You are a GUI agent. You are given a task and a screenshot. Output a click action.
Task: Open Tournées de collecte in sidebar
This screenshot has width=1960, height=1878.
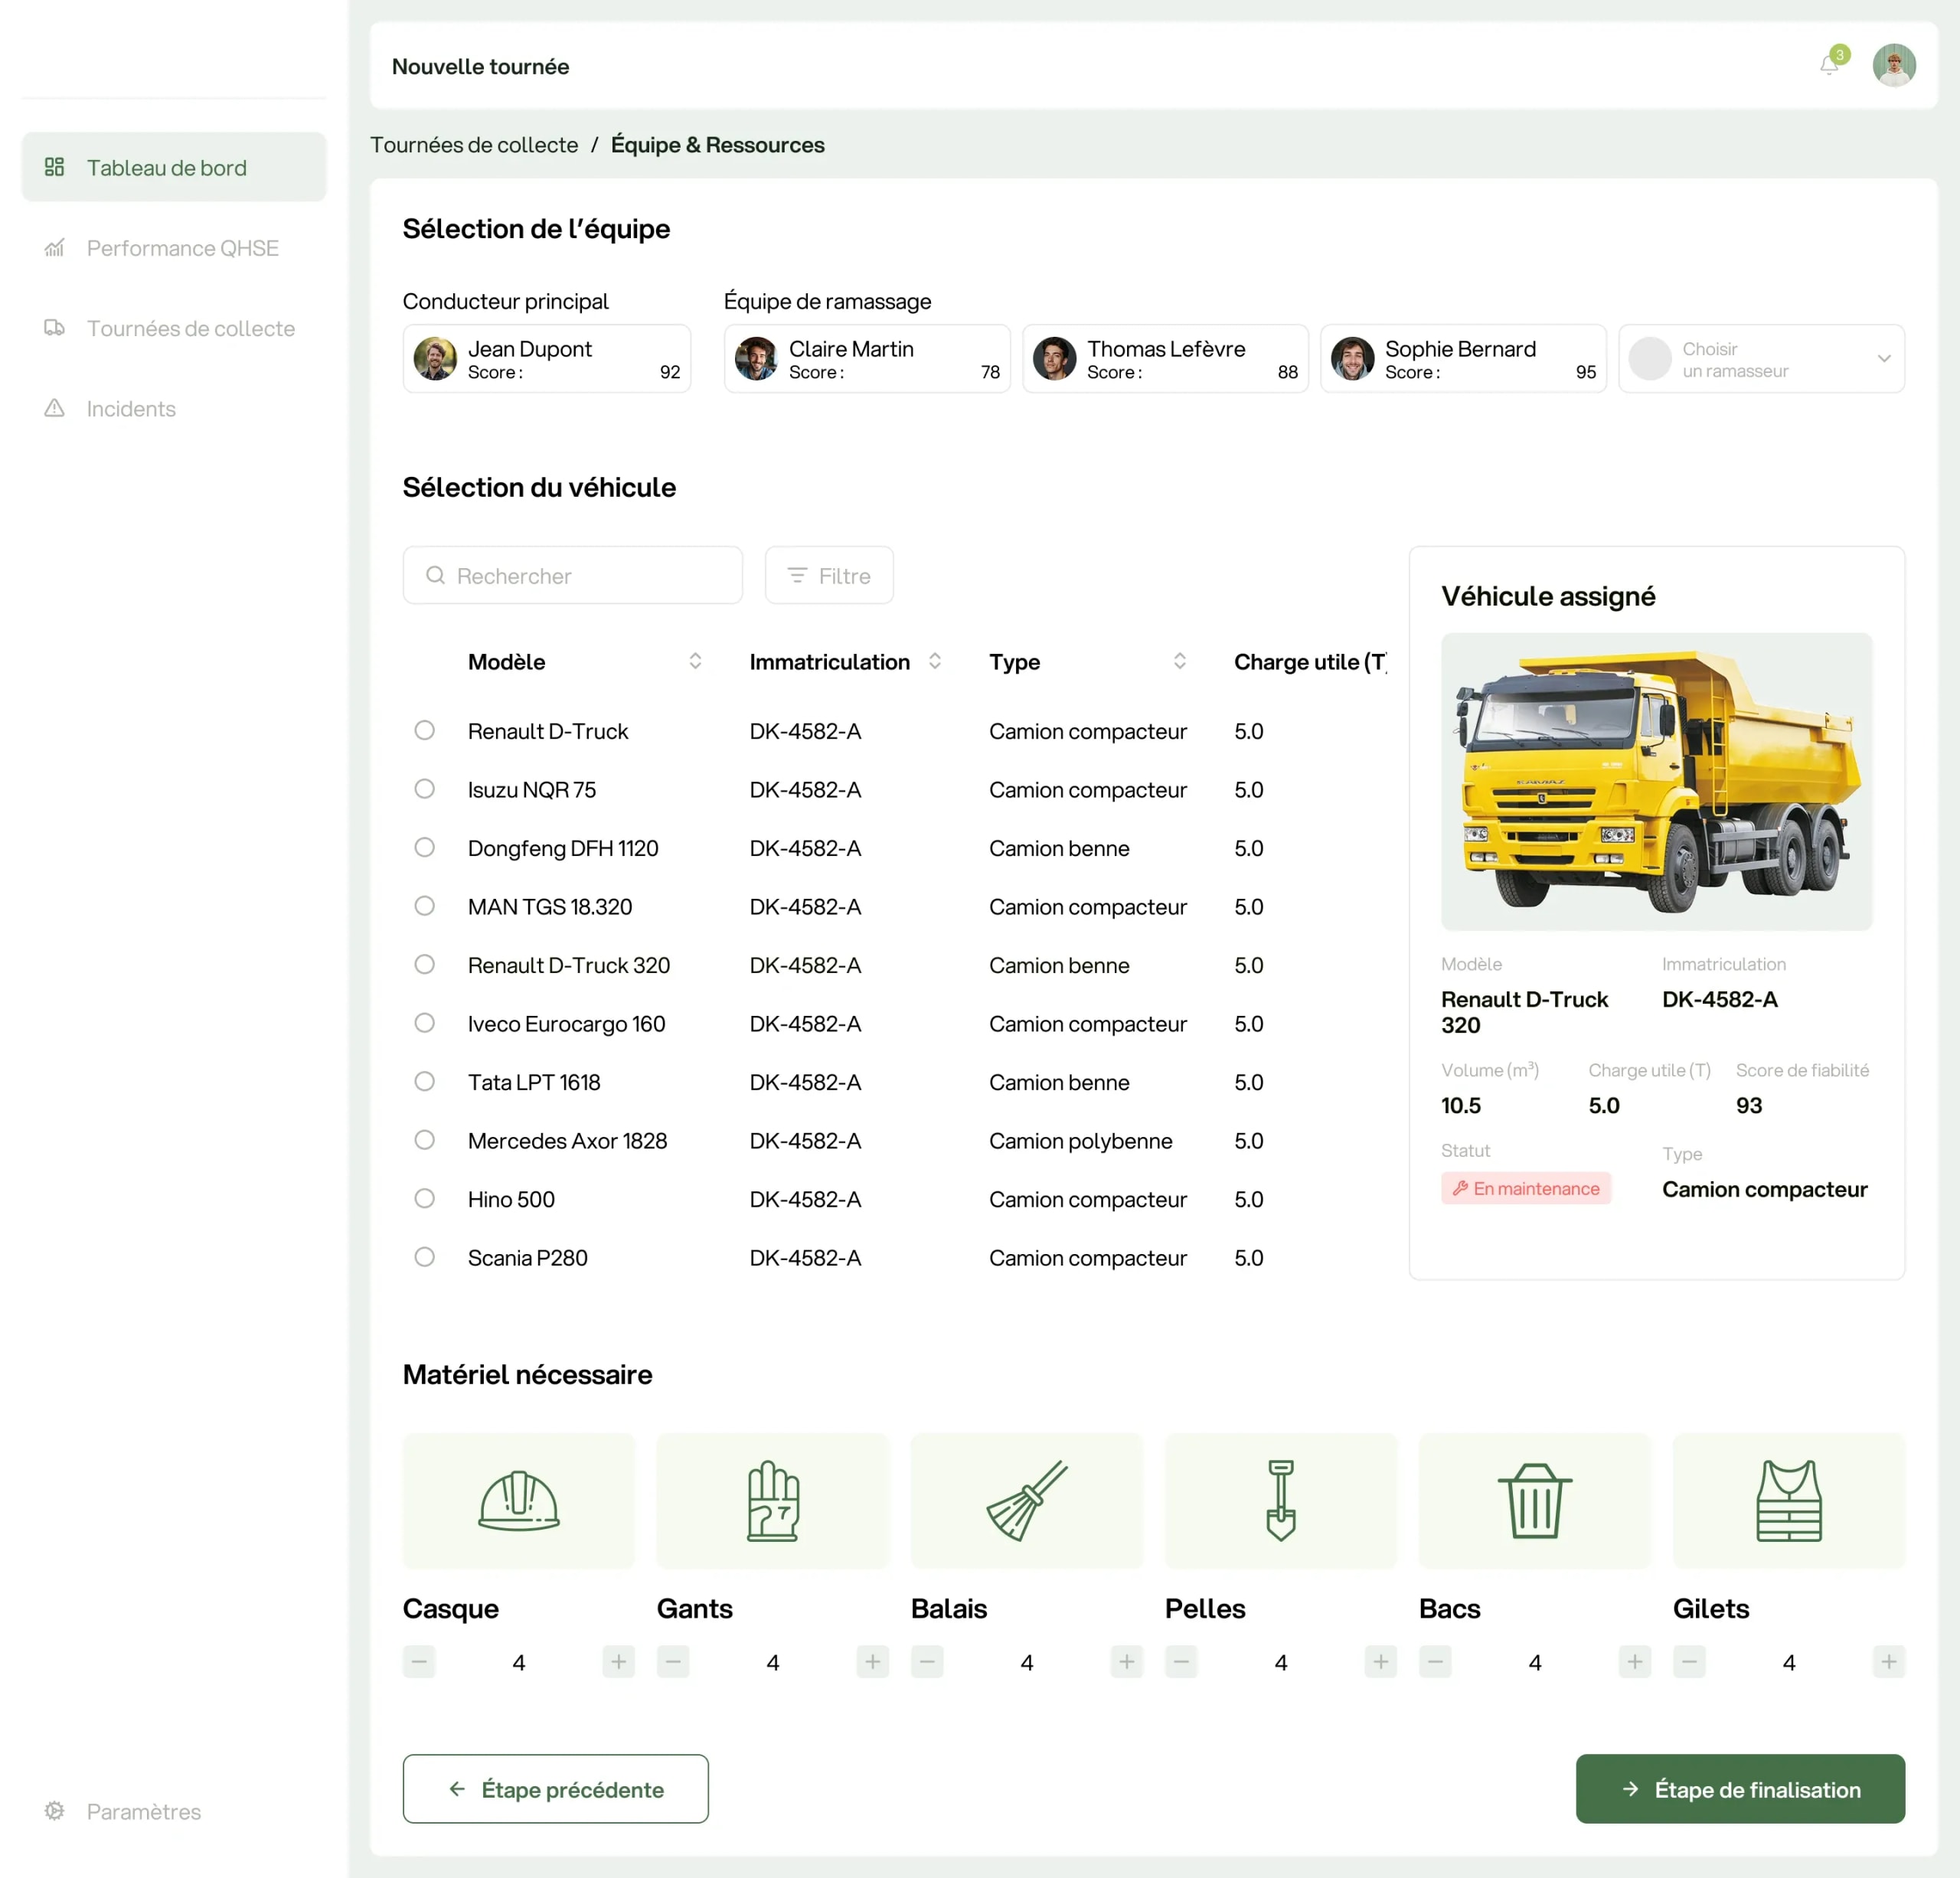pos(174,328)
